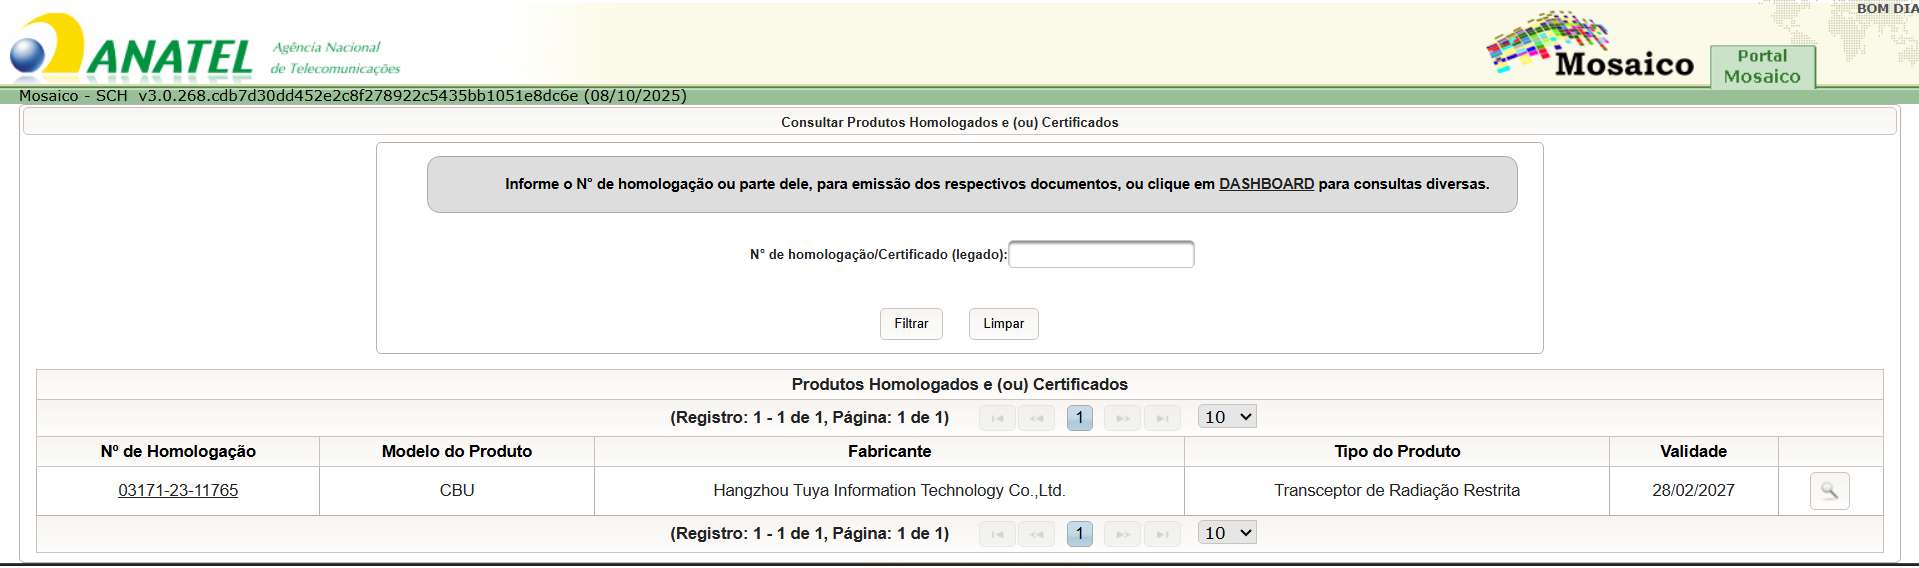Click the Filtrar button
The height and width of the screenshot is (568, 1919).
[x=911, y=324]
